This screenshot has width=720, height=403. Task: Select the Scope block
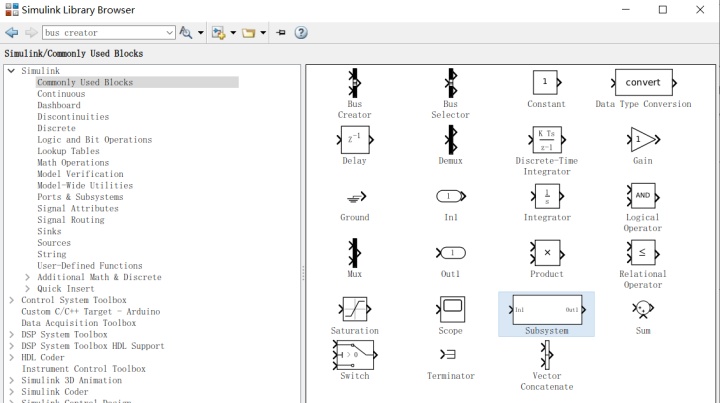(x=450, y=309)
